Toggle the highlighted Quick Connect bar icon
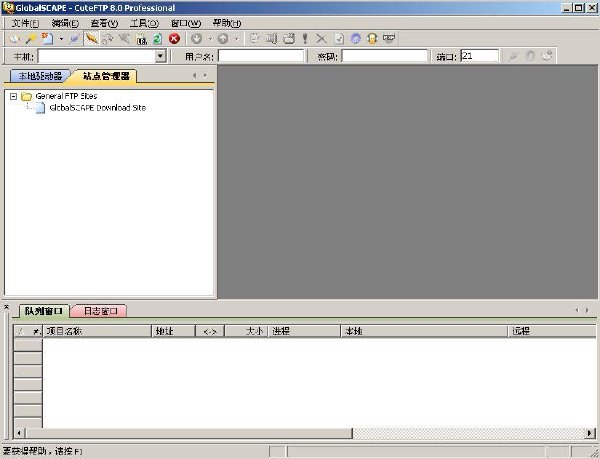Screen dimensions: 600x459 tap(91, 39)
